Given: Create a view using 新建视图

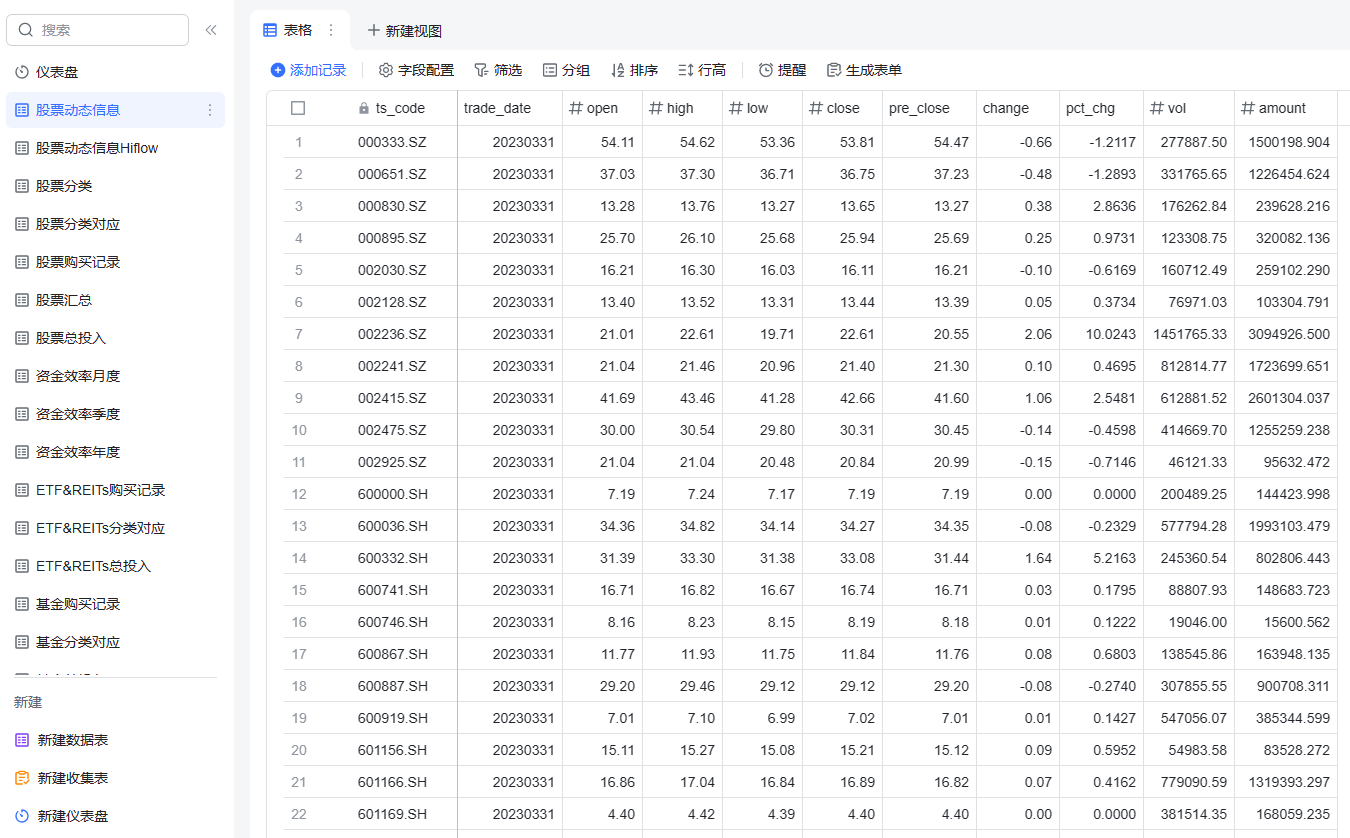Looking at the screenshot, I should point(404,31).
